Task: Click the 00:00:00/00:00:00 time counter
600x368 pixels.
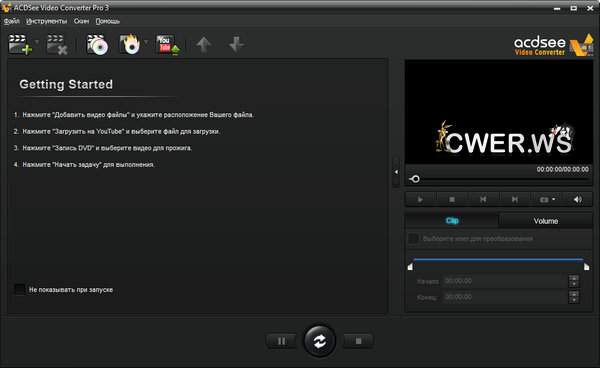Action: click(562, 169)
